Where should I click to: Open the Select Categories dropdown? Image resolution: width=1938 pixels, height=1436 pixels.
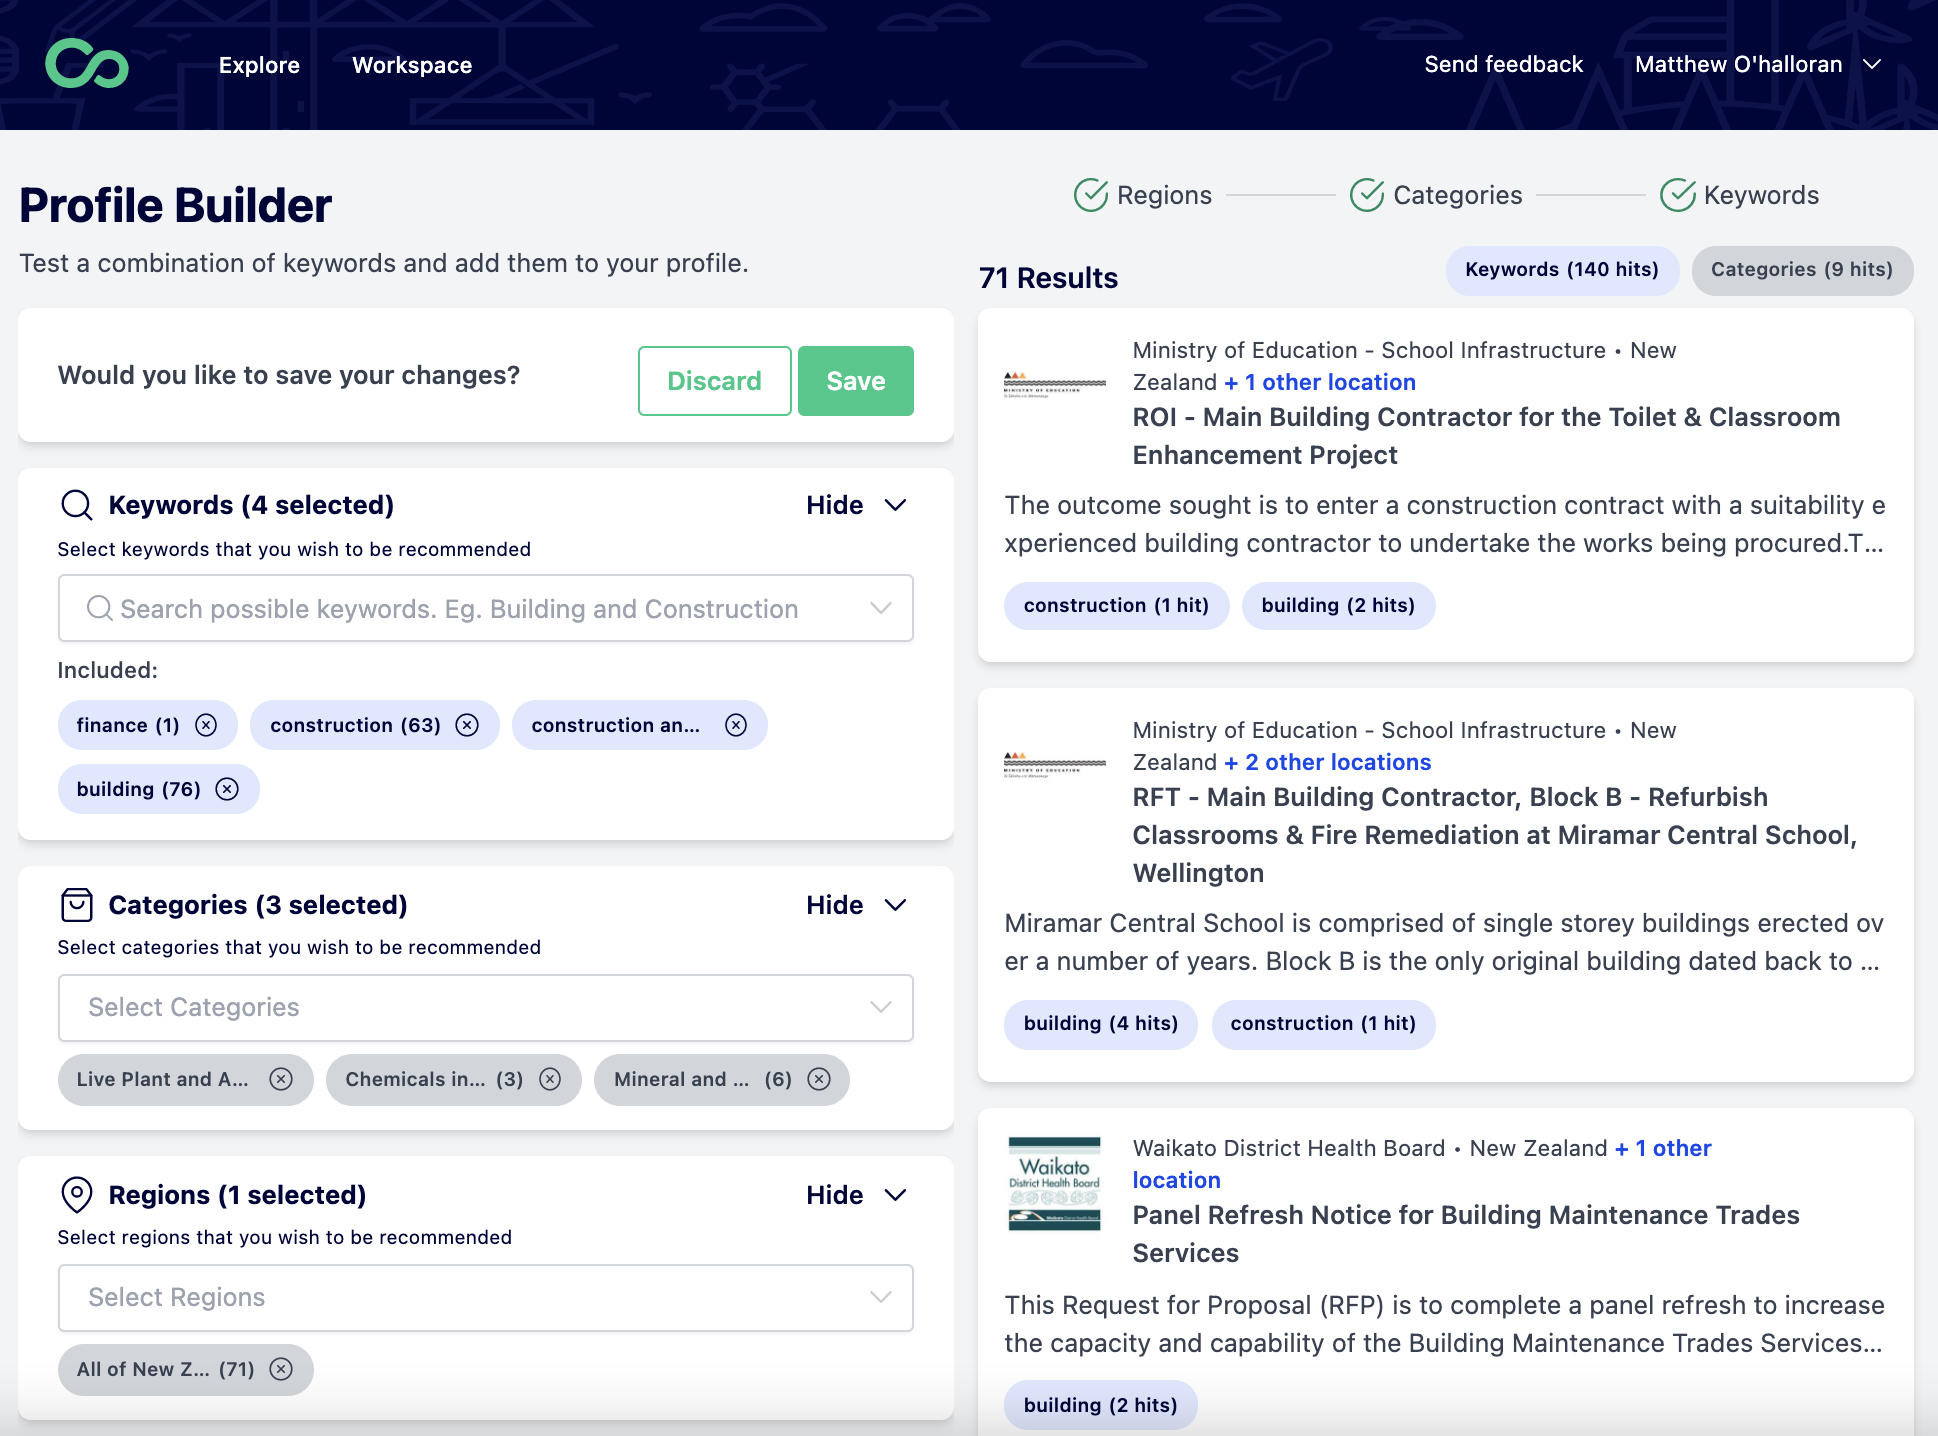[486, 1008]
